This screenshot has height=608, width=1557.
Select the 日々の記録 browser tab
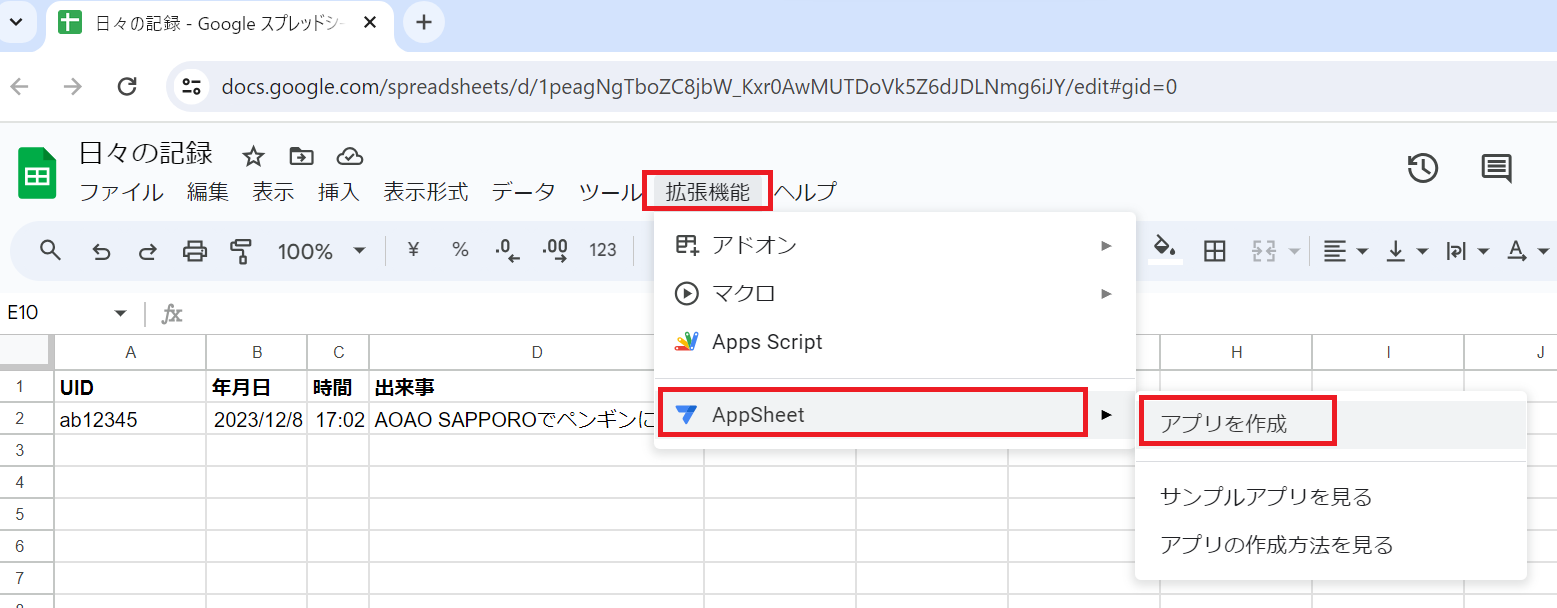[219, 22]
